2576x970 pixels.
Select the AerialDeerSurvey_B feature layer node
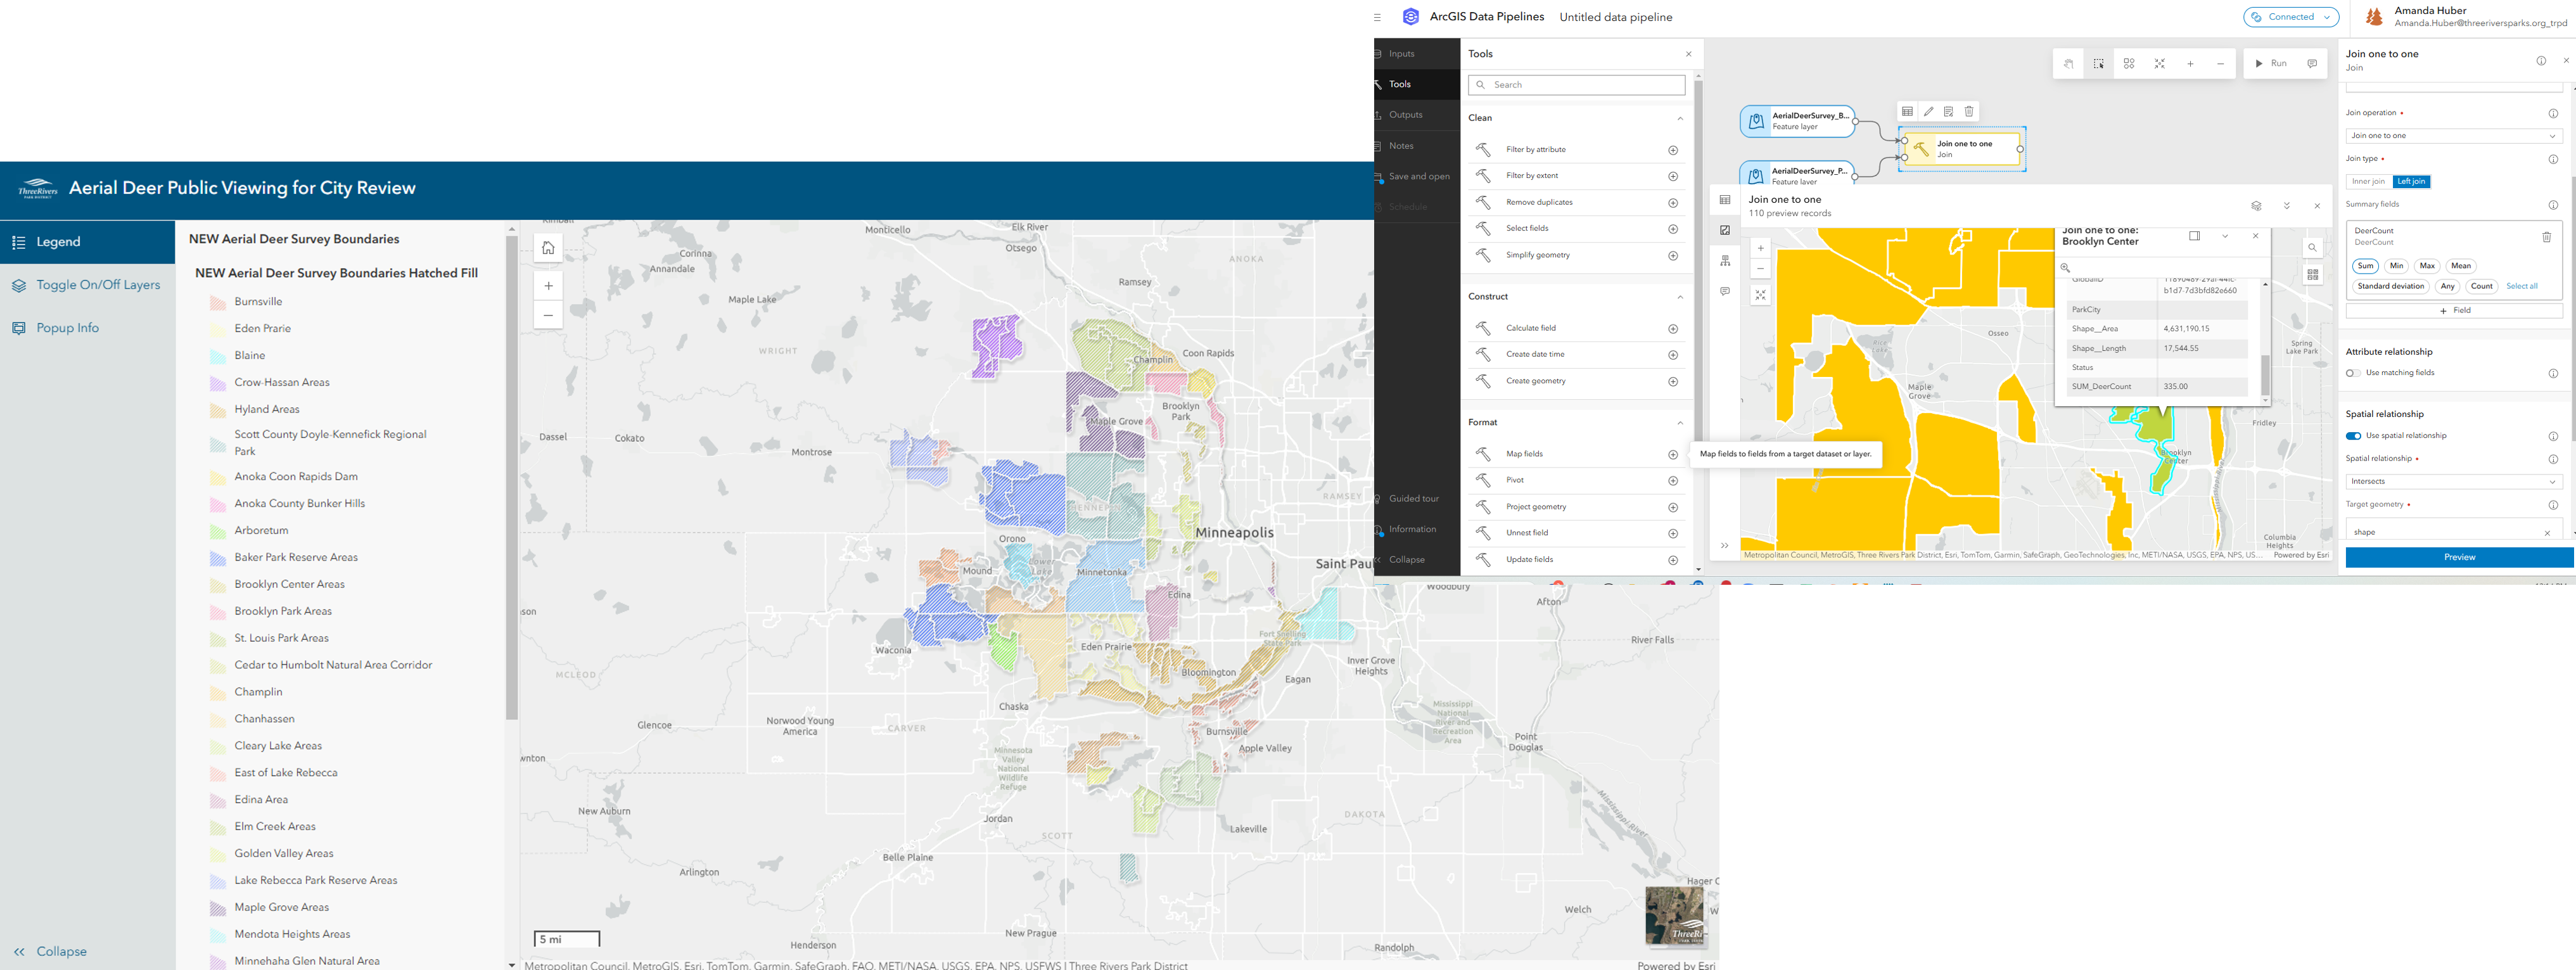click(1797, 121)
